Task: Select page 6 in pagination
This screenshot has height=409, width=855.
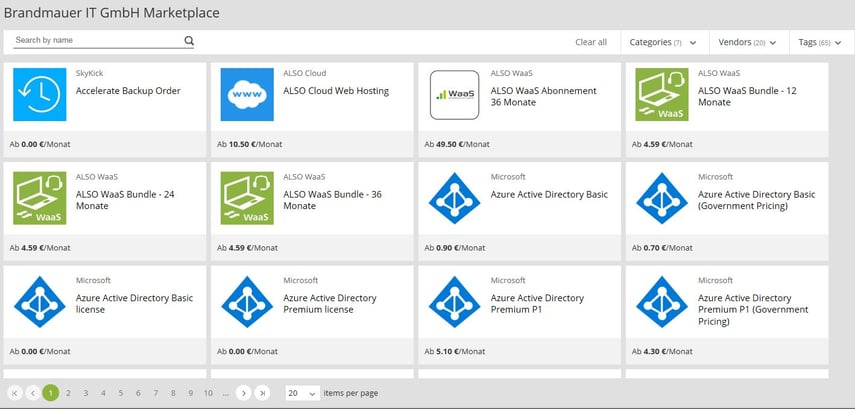Action: tap(138, 393)
